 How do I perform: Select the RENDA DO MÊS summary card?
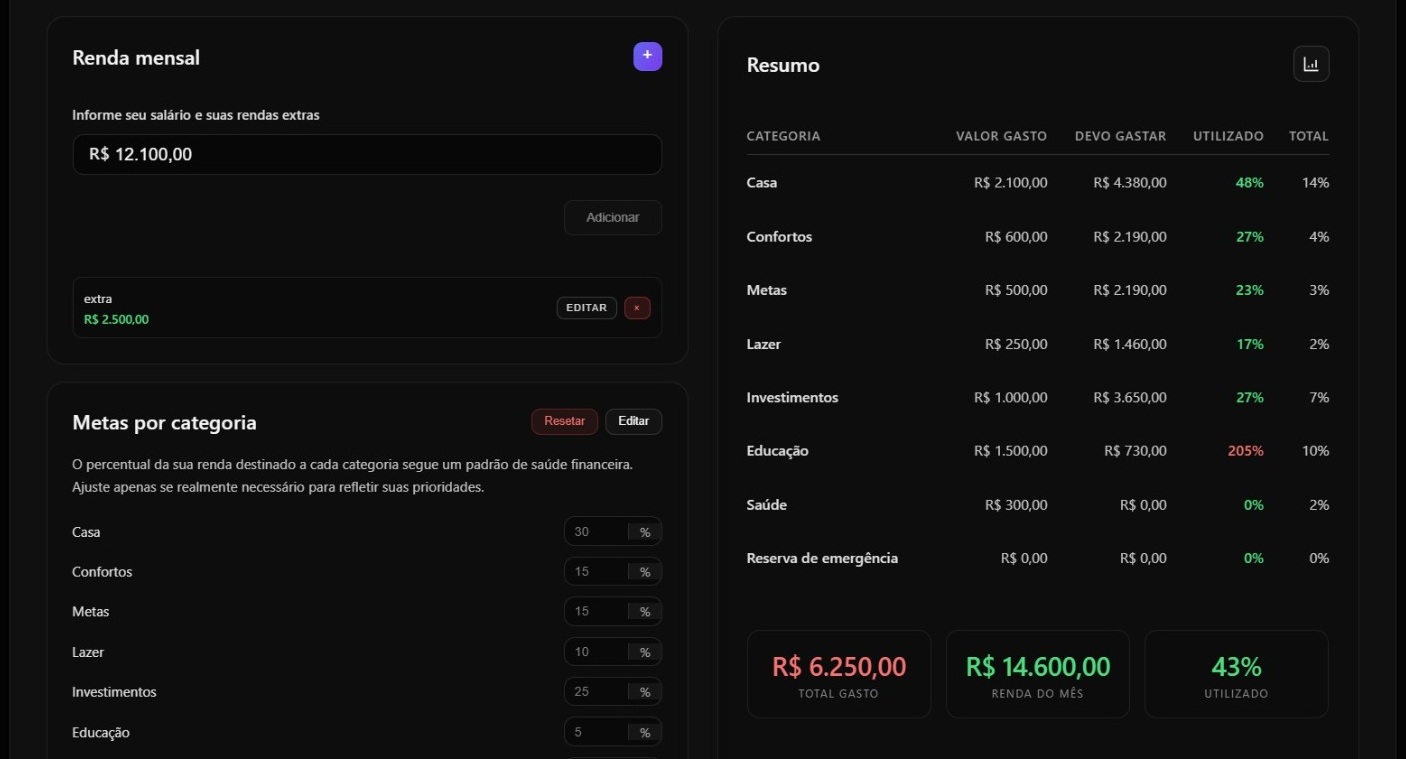1037,672
